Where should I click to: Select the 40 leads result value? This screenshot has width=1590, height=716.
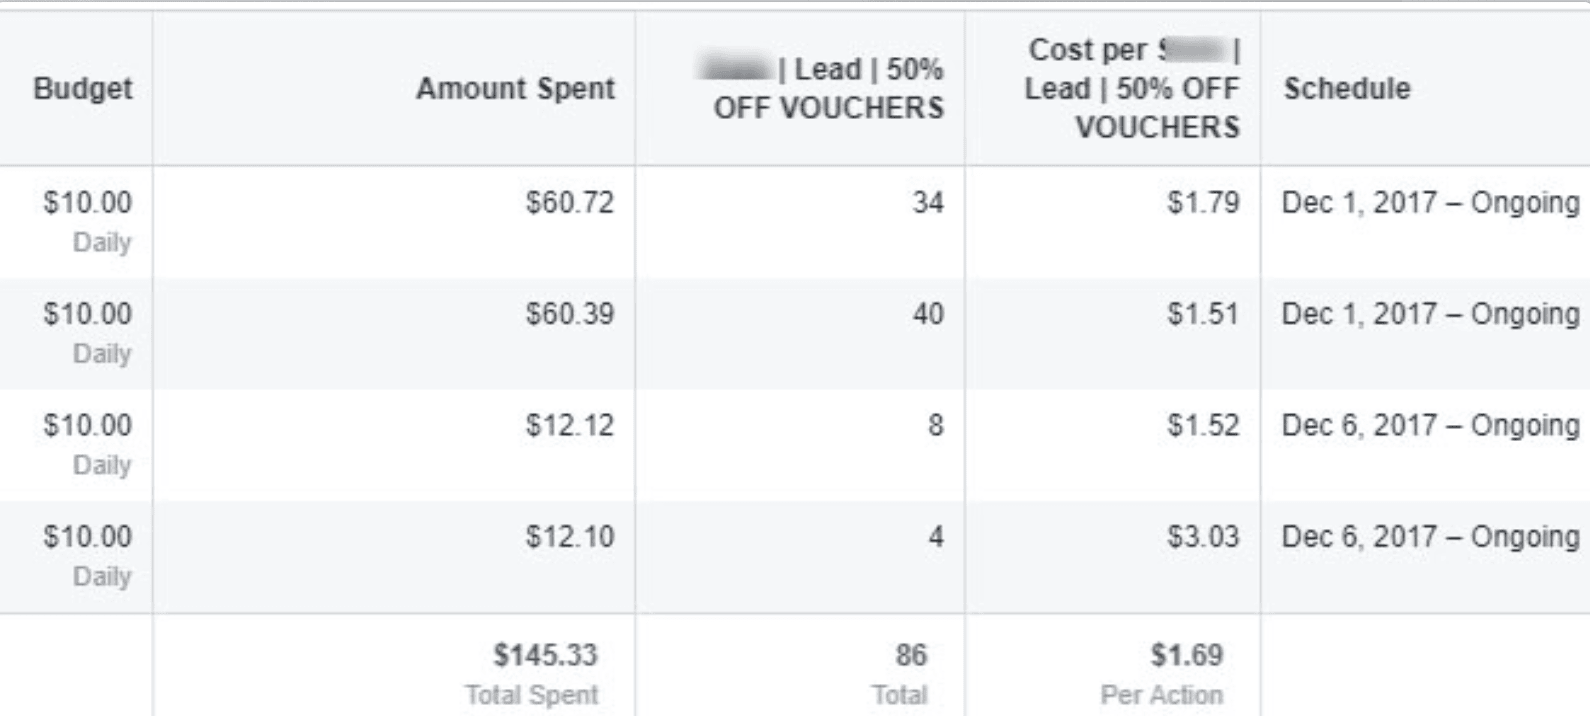(x=927, y=314)
